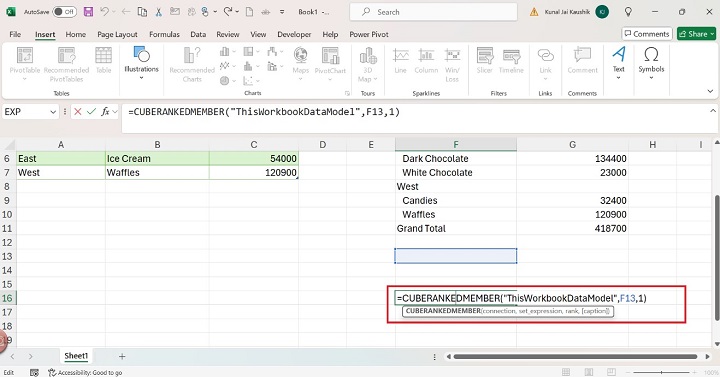
Task: Select the Sheet1 tab
Action: [76, 356]
